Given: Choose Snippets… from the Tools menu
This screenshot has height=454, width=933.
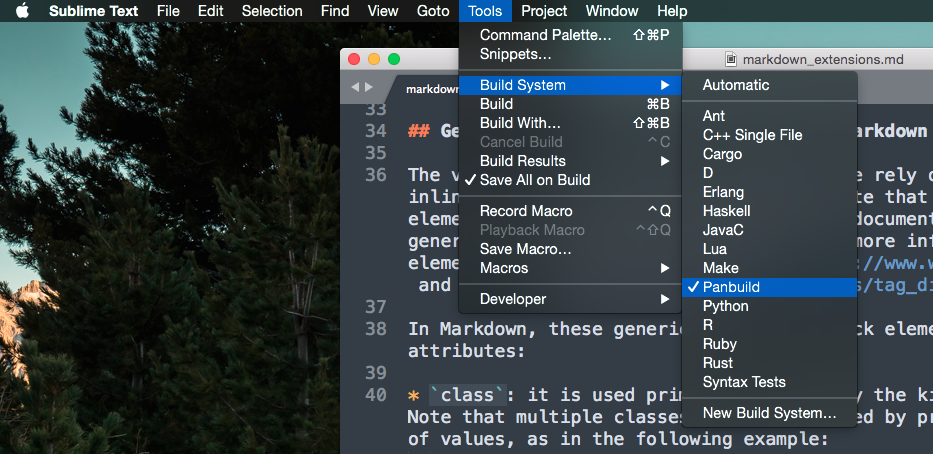Looking at the screenshot, I should [570, 54].
